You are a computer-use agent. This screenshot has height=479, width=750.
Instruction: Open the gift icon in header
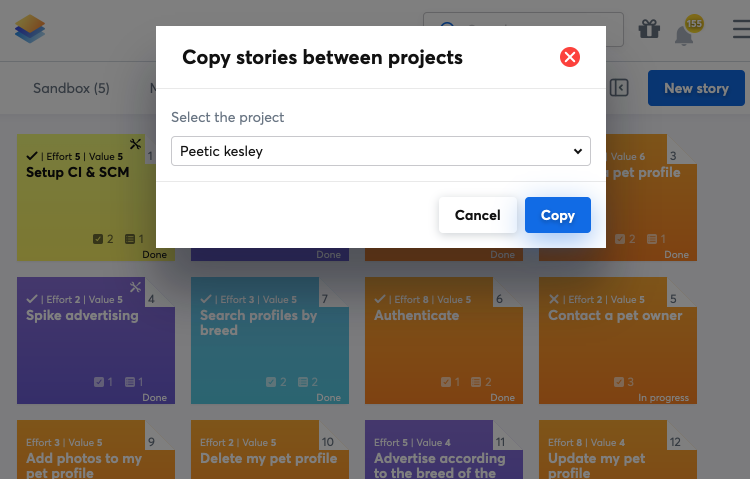click(649, 29)
